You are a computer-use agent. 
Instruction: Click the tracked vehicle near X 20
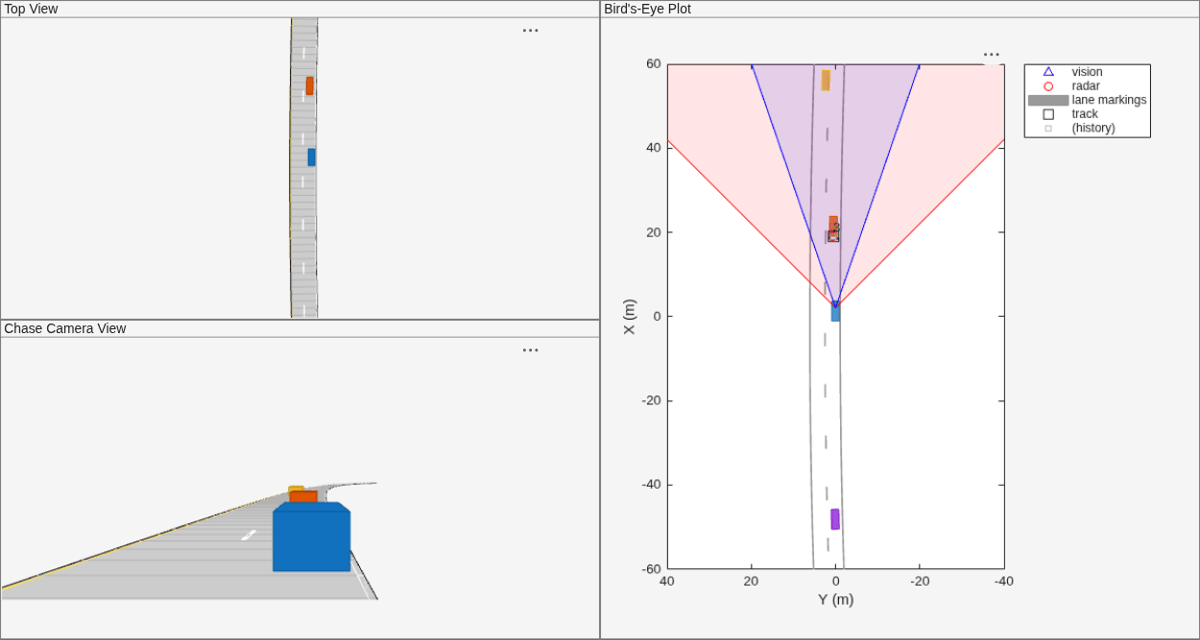tap(833, 229)
